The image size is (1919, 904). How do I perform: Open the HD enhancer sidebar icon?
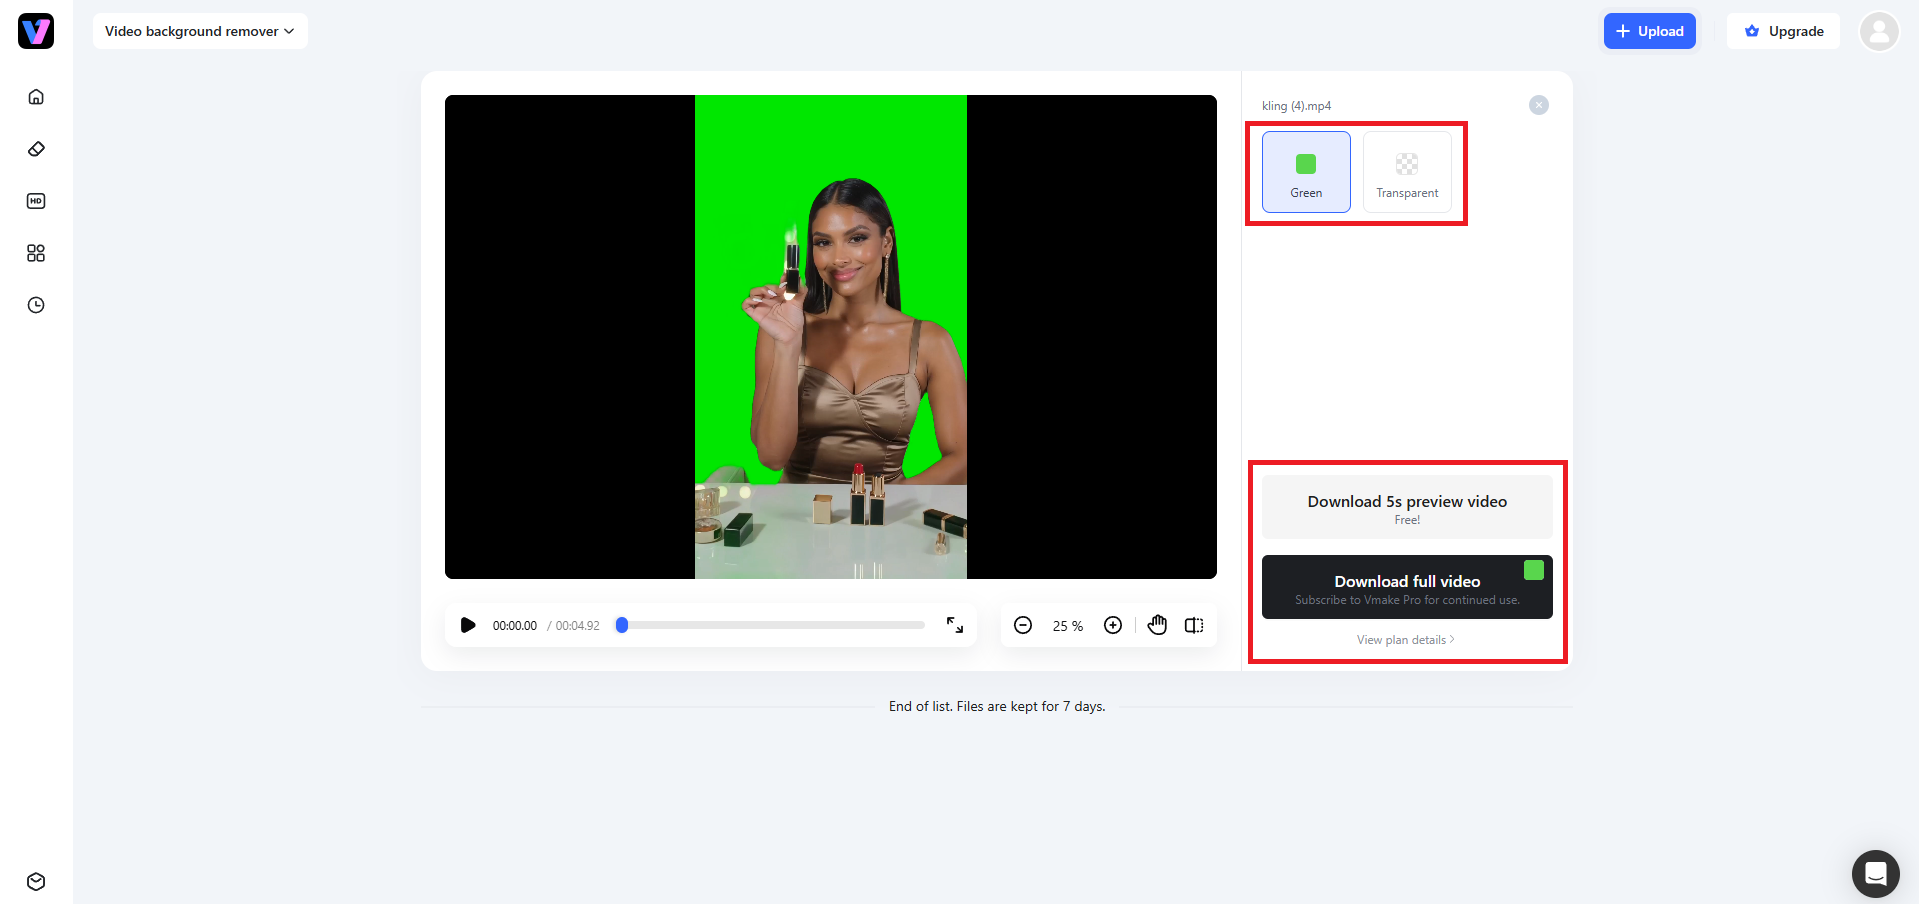click(x=36, y=201)
